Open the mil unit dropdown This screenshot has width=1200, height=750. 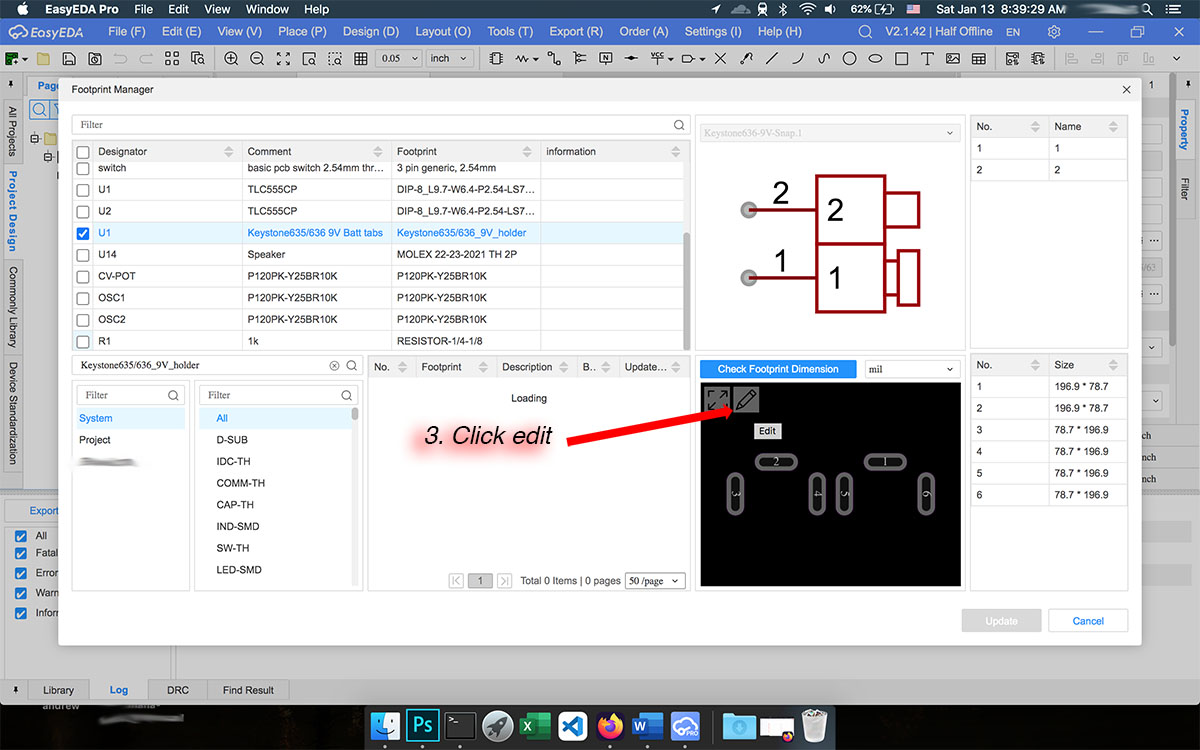tap(912, 369)
